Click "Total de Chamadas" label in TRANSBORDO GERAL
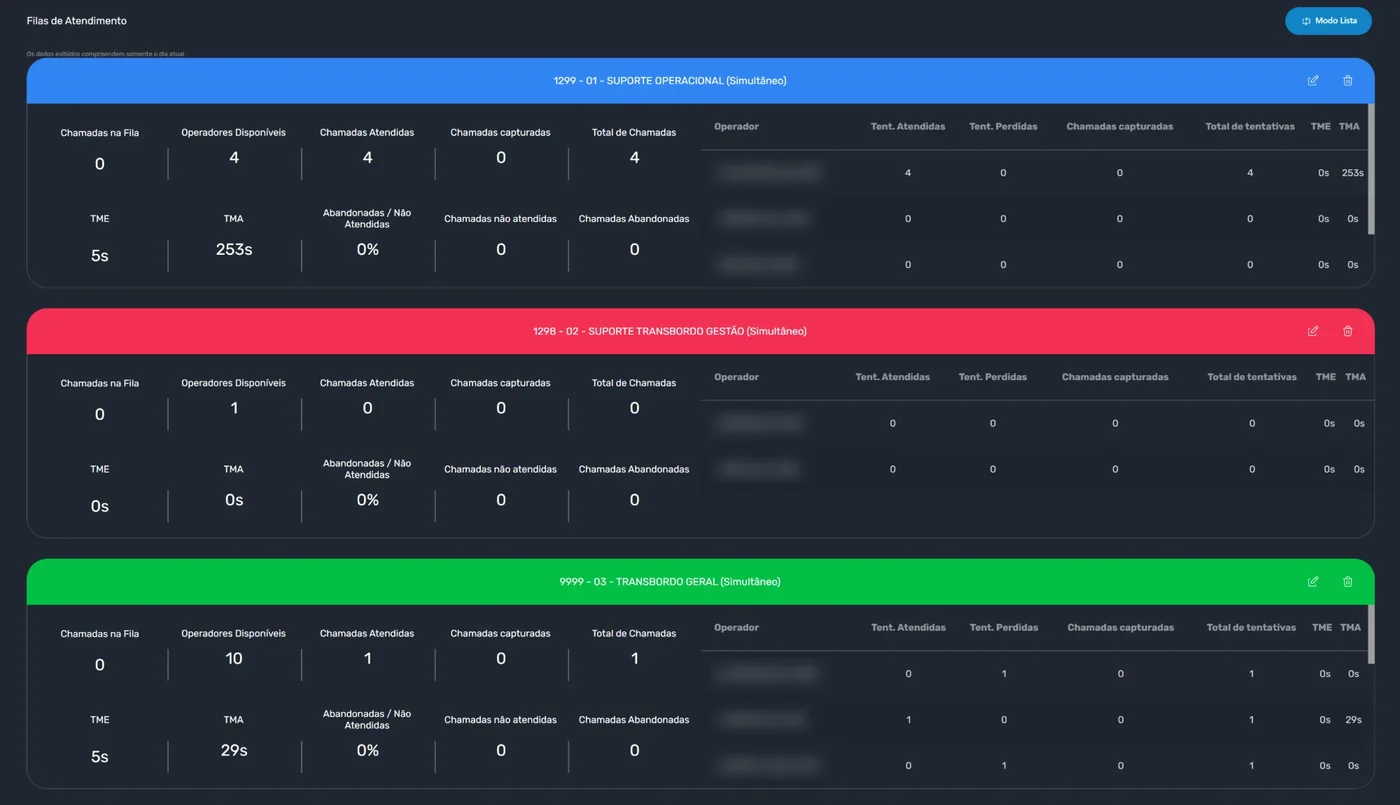Screen dimensions: 1400x805 [x=634, y=633]
